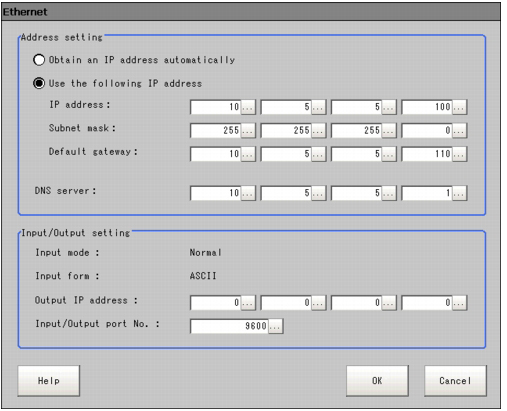Click the Ethernet title bar text
Image resolution: width=507 pixels, height=411 pixels.
coord(25,12)
